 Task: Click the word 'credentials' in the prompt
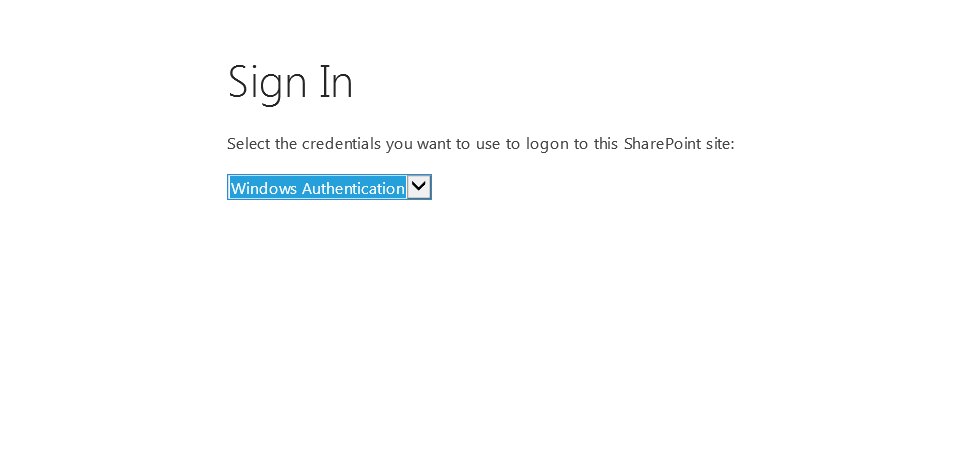tap(342, 144)
